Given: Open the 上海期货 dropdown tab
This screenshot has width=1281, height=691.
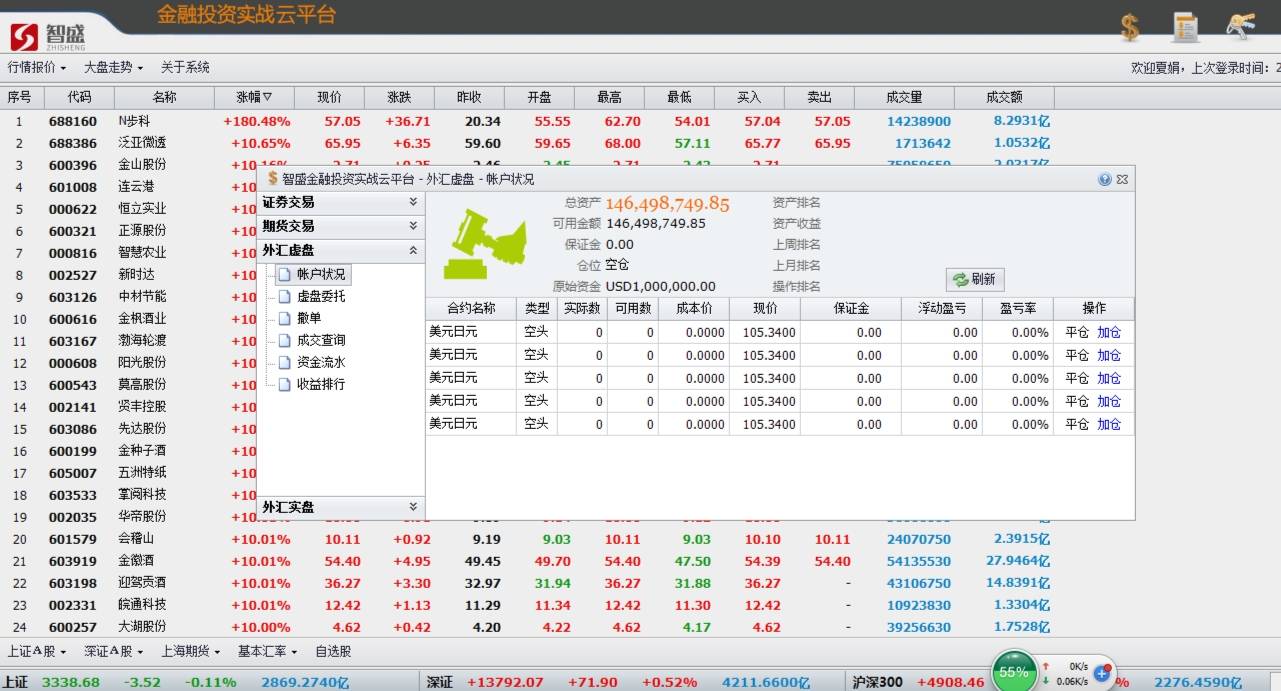Looking at the screenshot, I should click(x=191, y=651).
